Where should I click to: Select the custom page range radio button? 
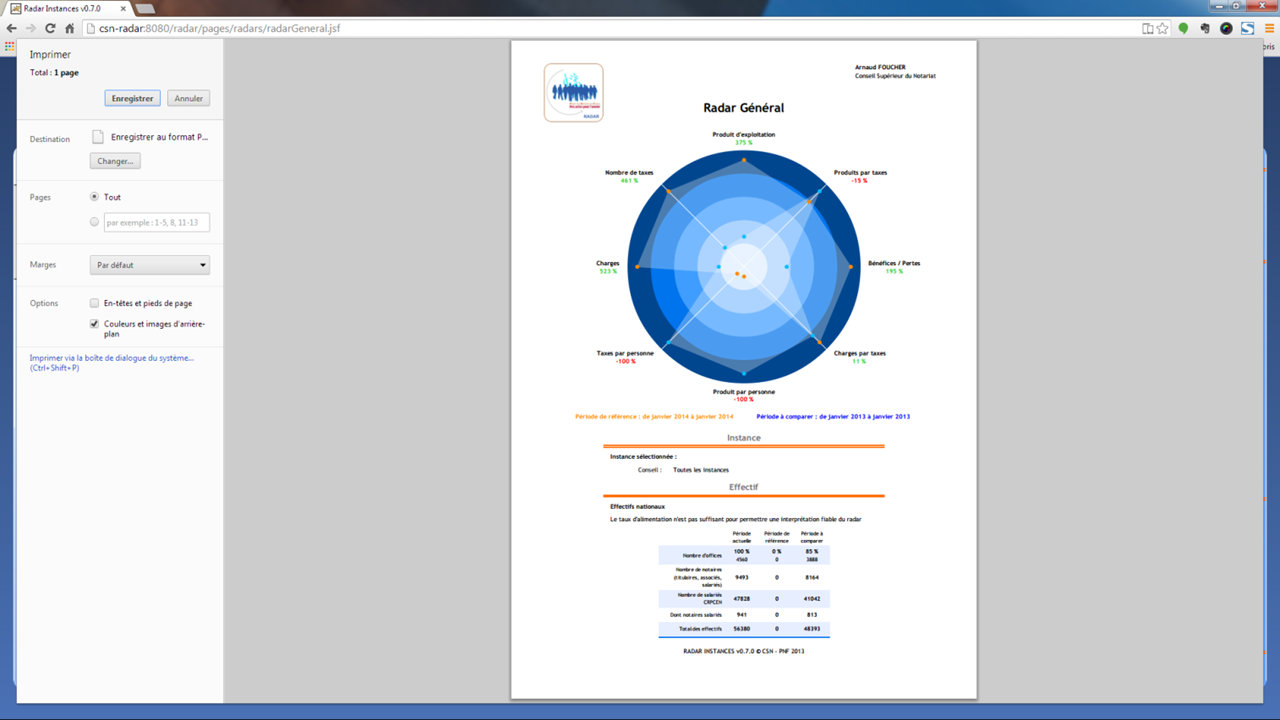click(x=94, y=222)
